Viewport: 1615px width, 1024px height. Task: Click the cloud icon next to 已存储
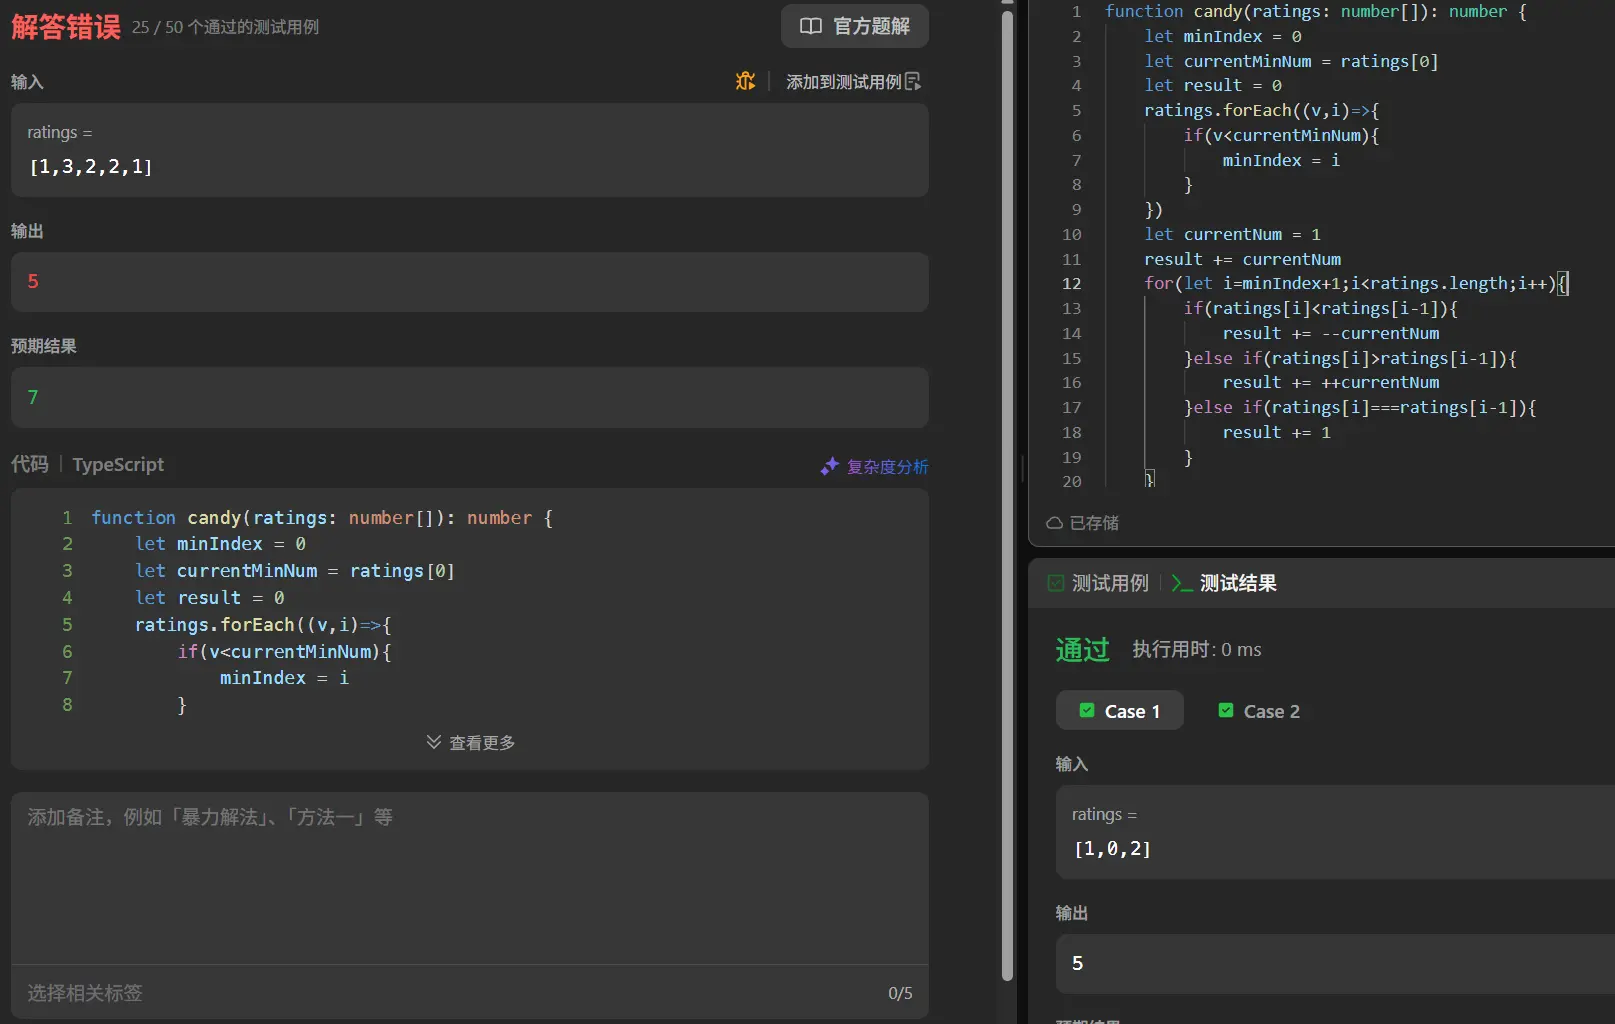[1054, 523]
